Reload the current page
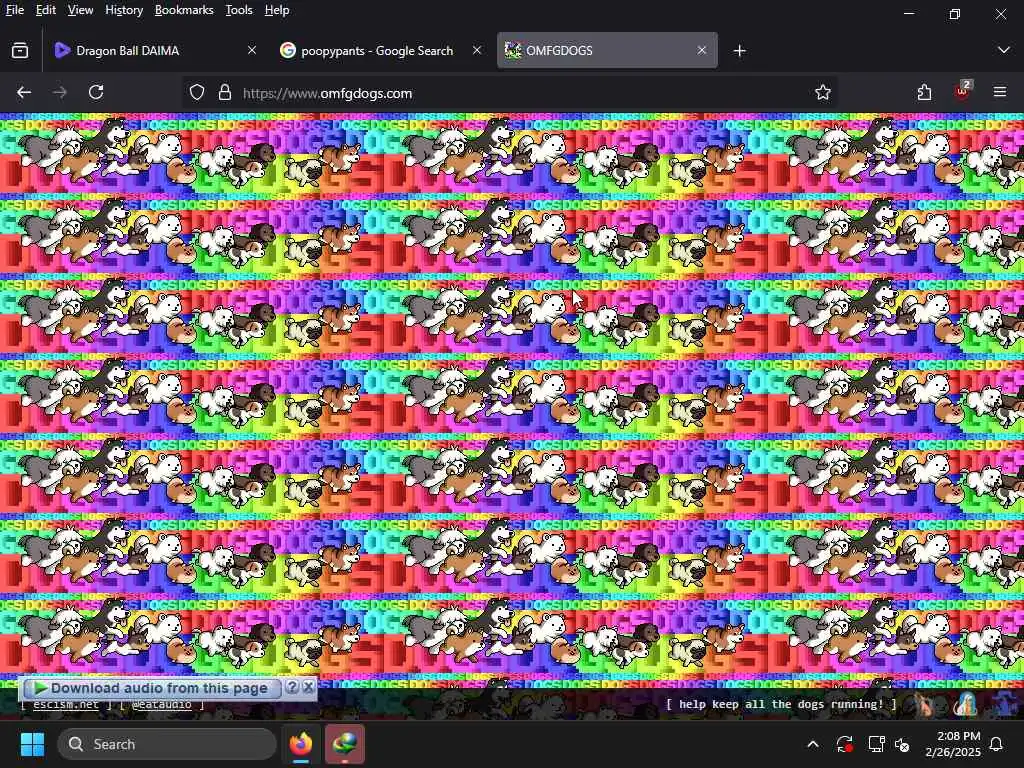The height and width of the screenshot is (768, 1024). pos(96,93)
